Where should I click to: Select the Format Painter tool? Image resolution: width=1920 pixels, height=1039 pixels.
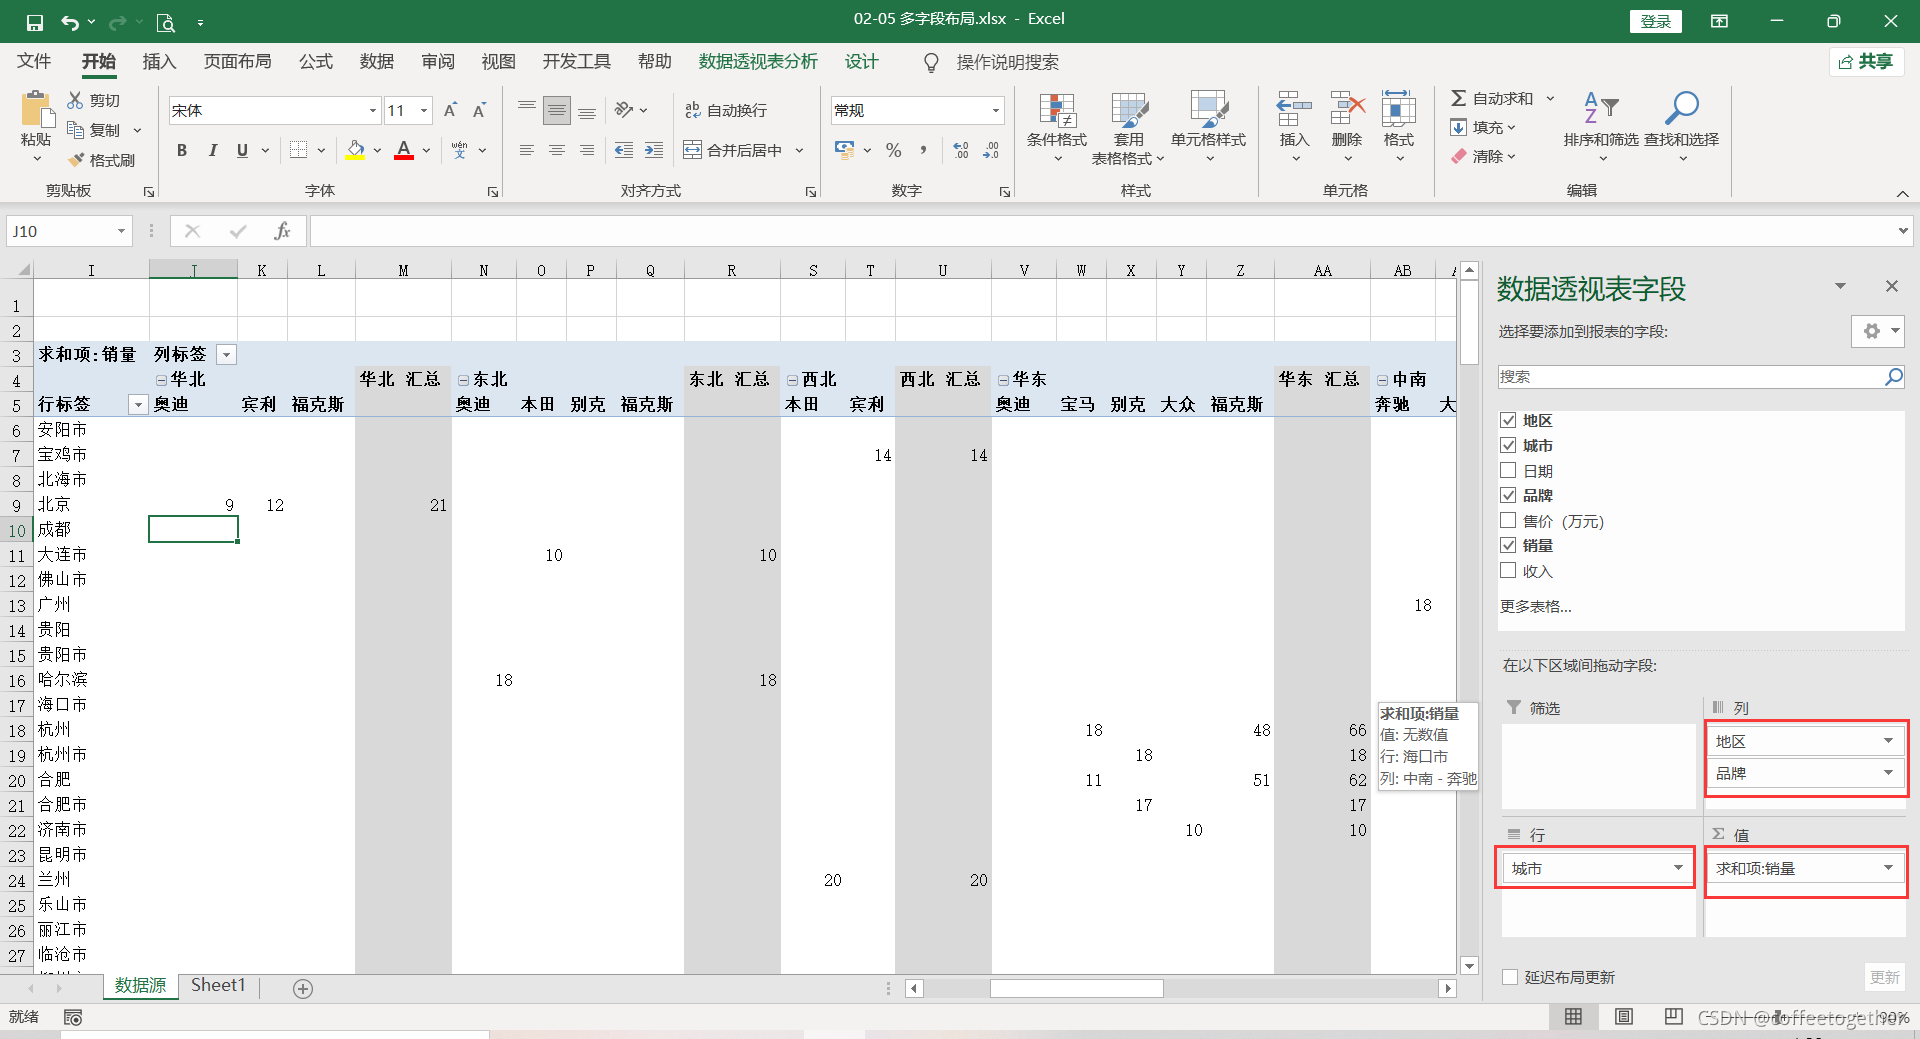point(101,160)
